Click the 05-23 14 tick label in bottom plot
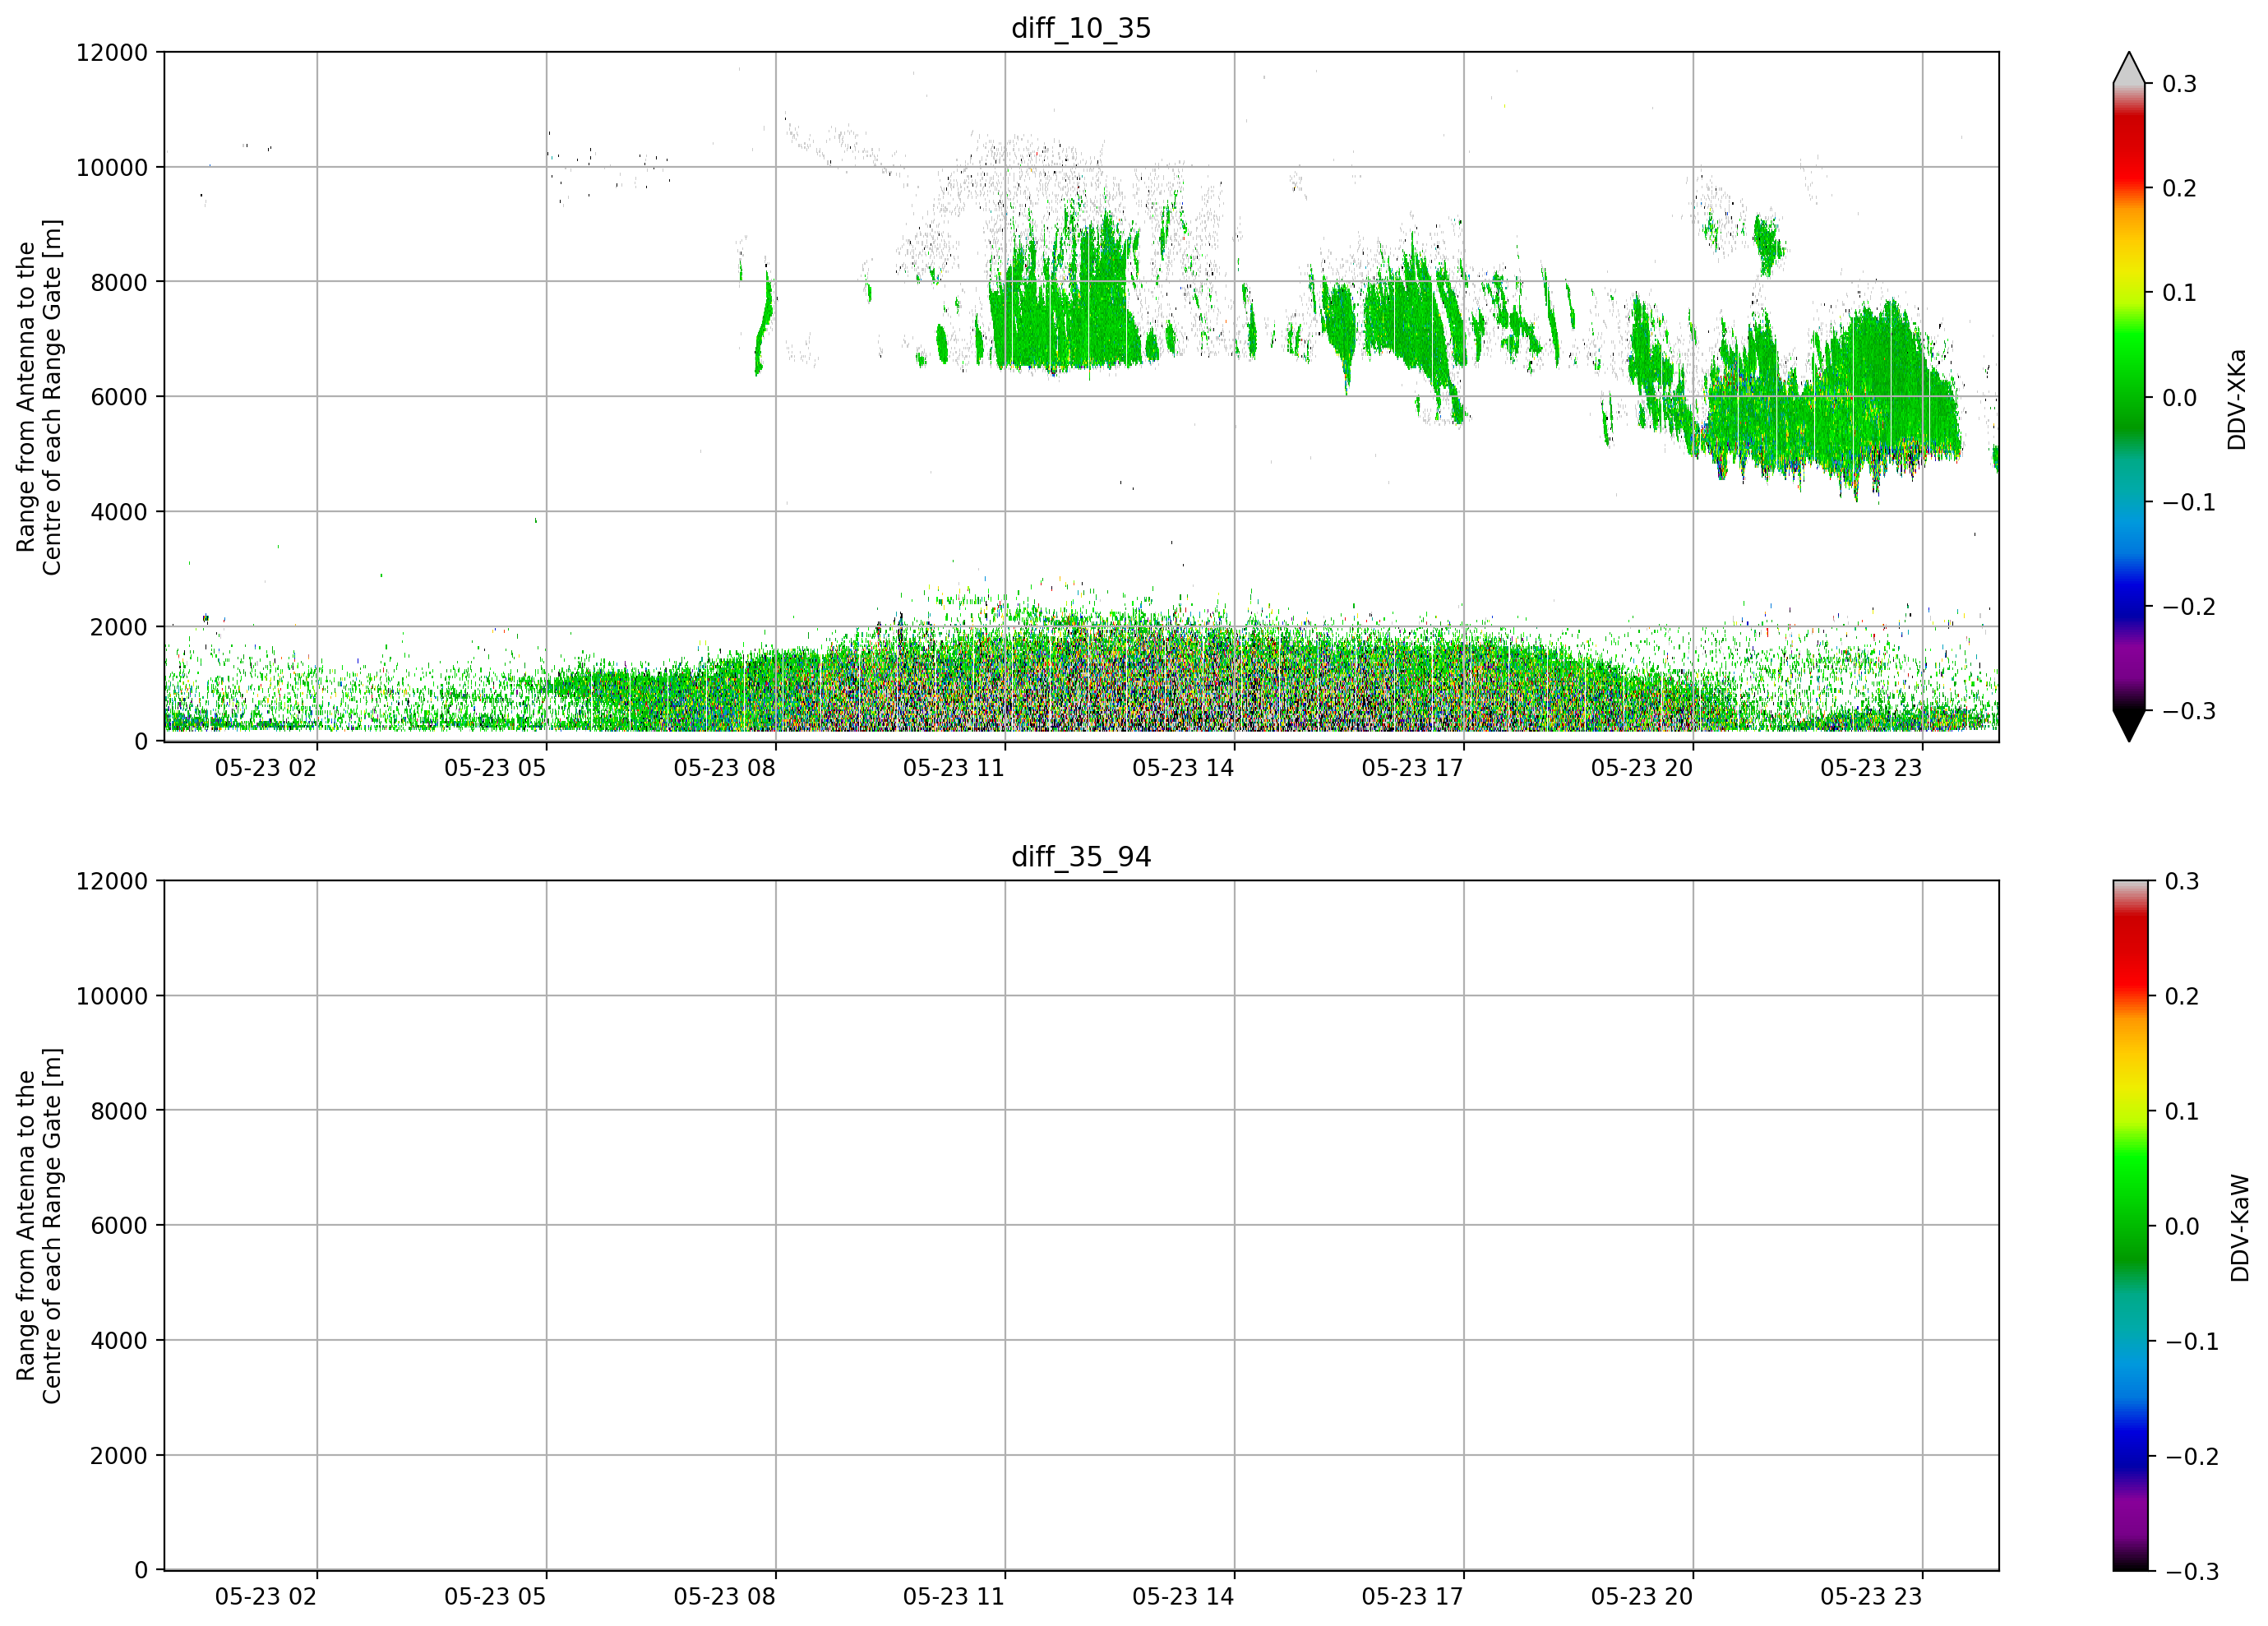The height and width of the screenshot is (1626, 2268). (1183, 1597)
